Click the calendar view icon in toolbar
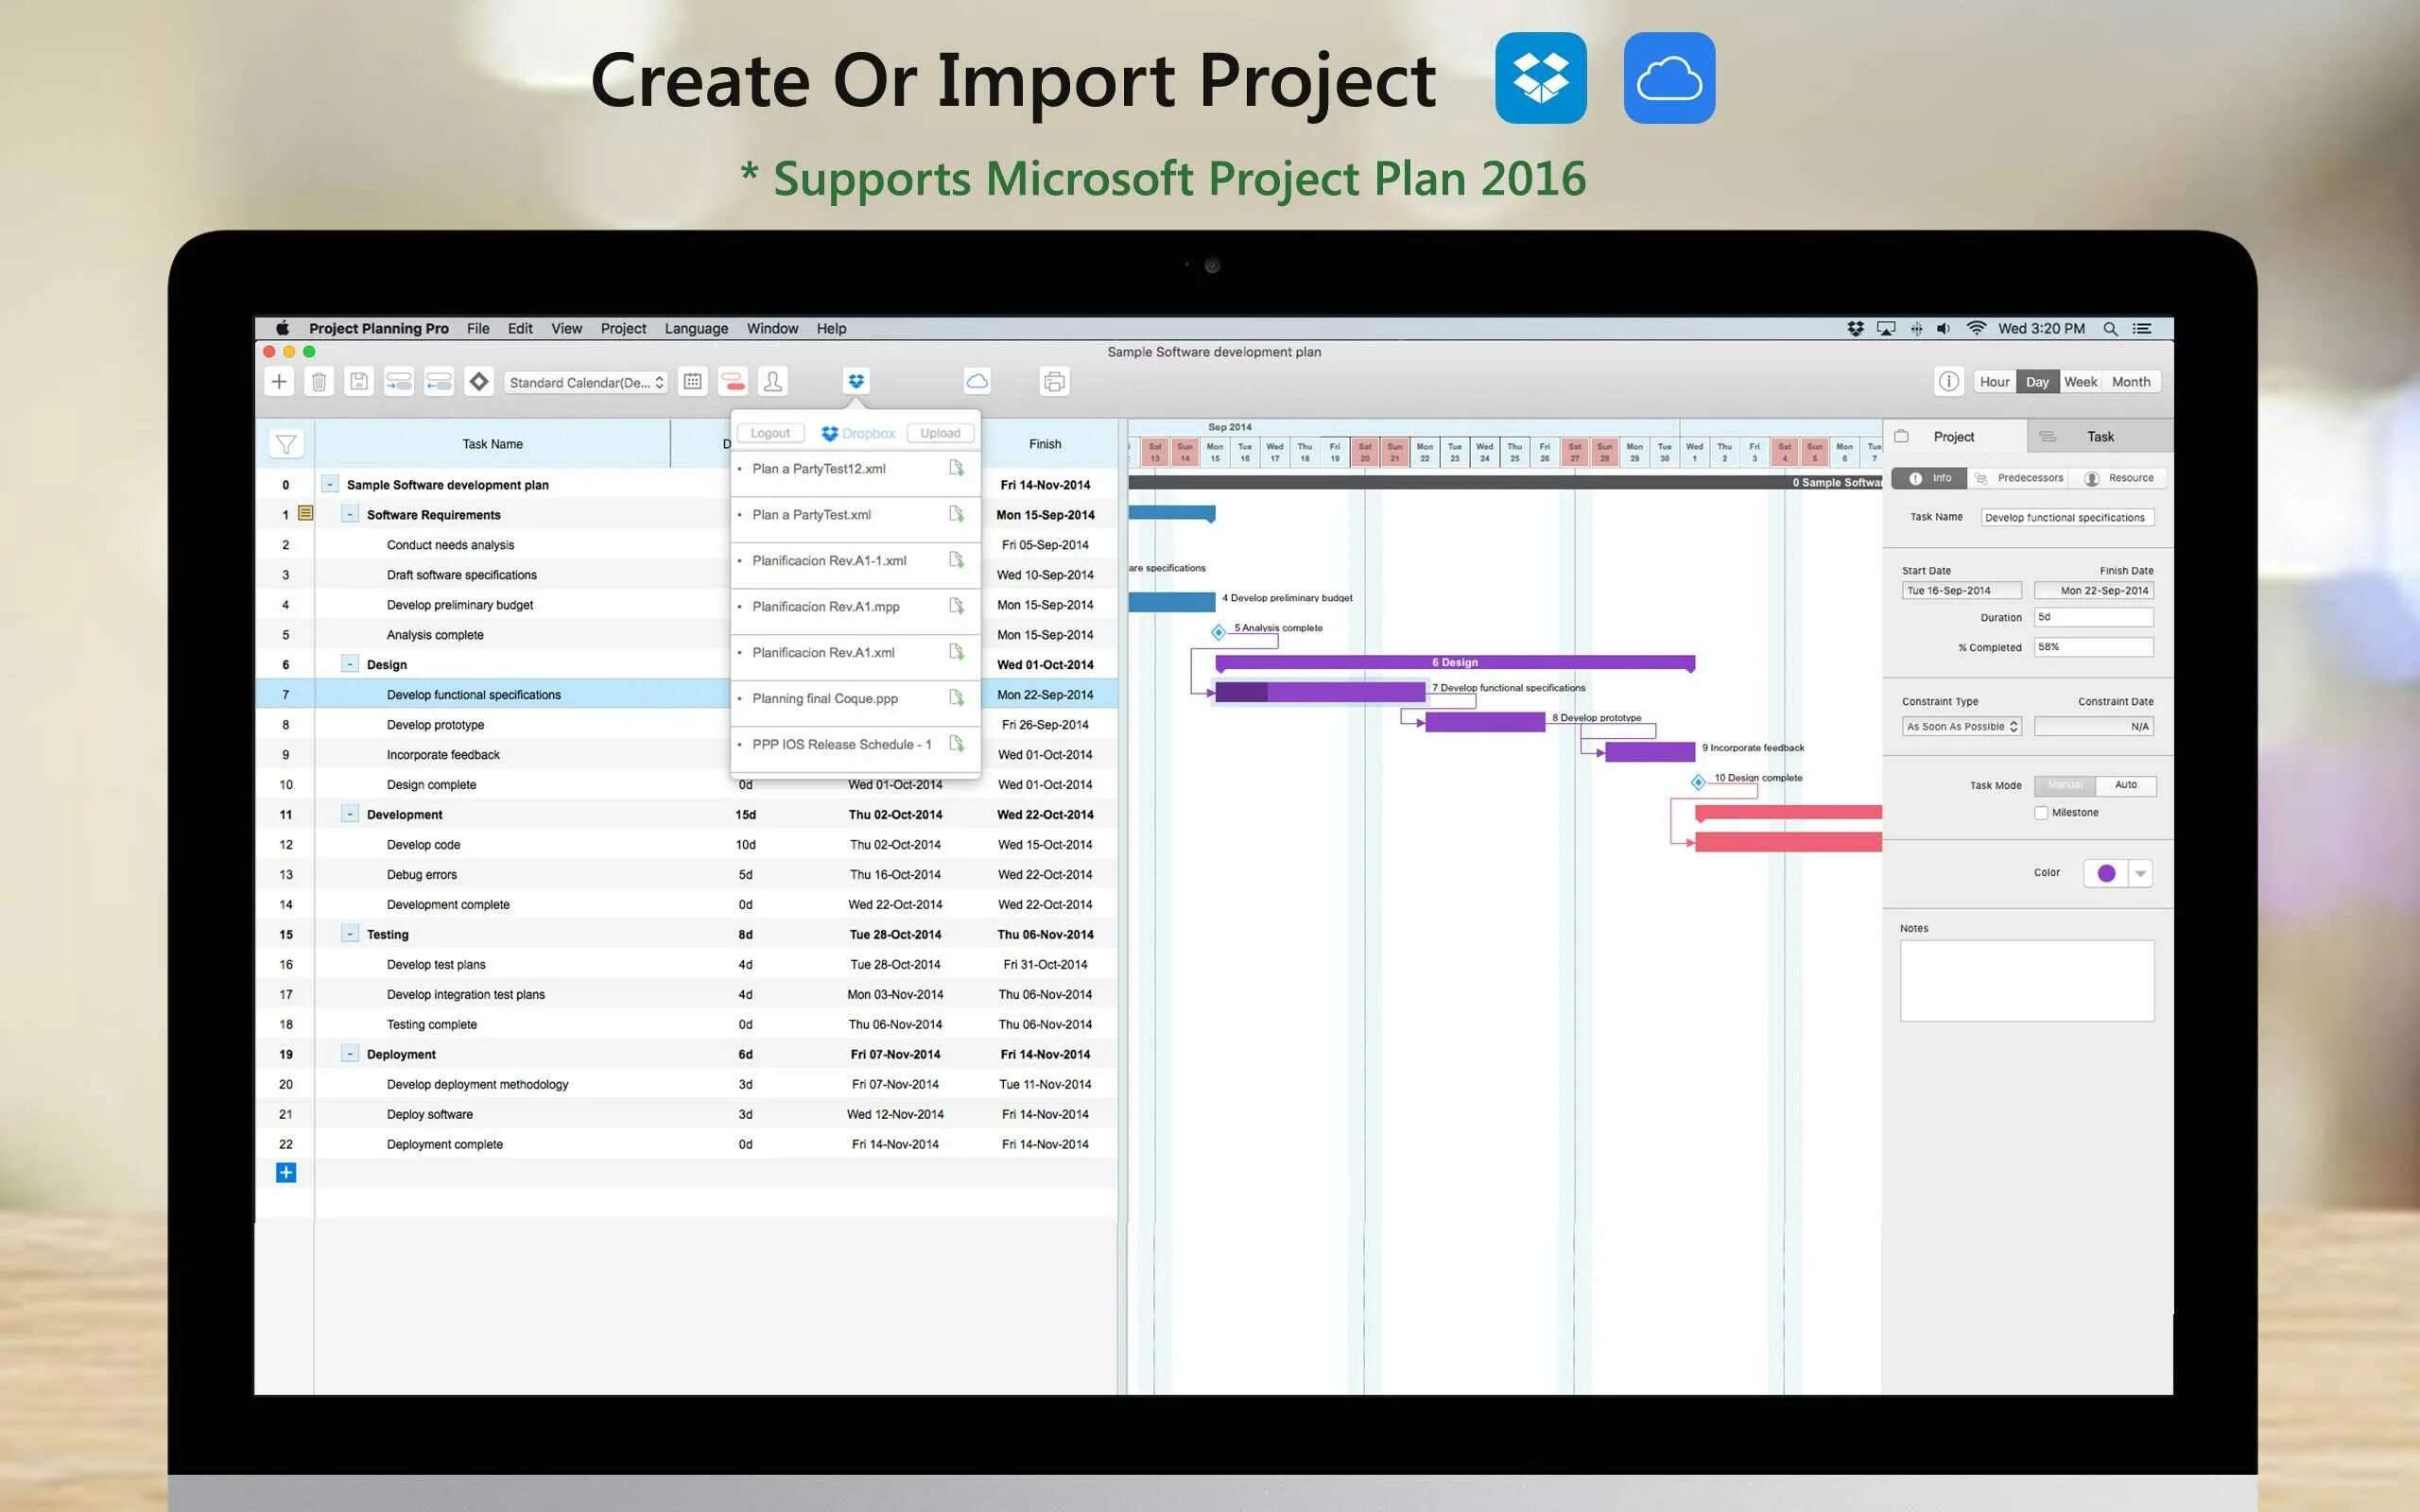 pyautogui.click(x=694, y=382)
